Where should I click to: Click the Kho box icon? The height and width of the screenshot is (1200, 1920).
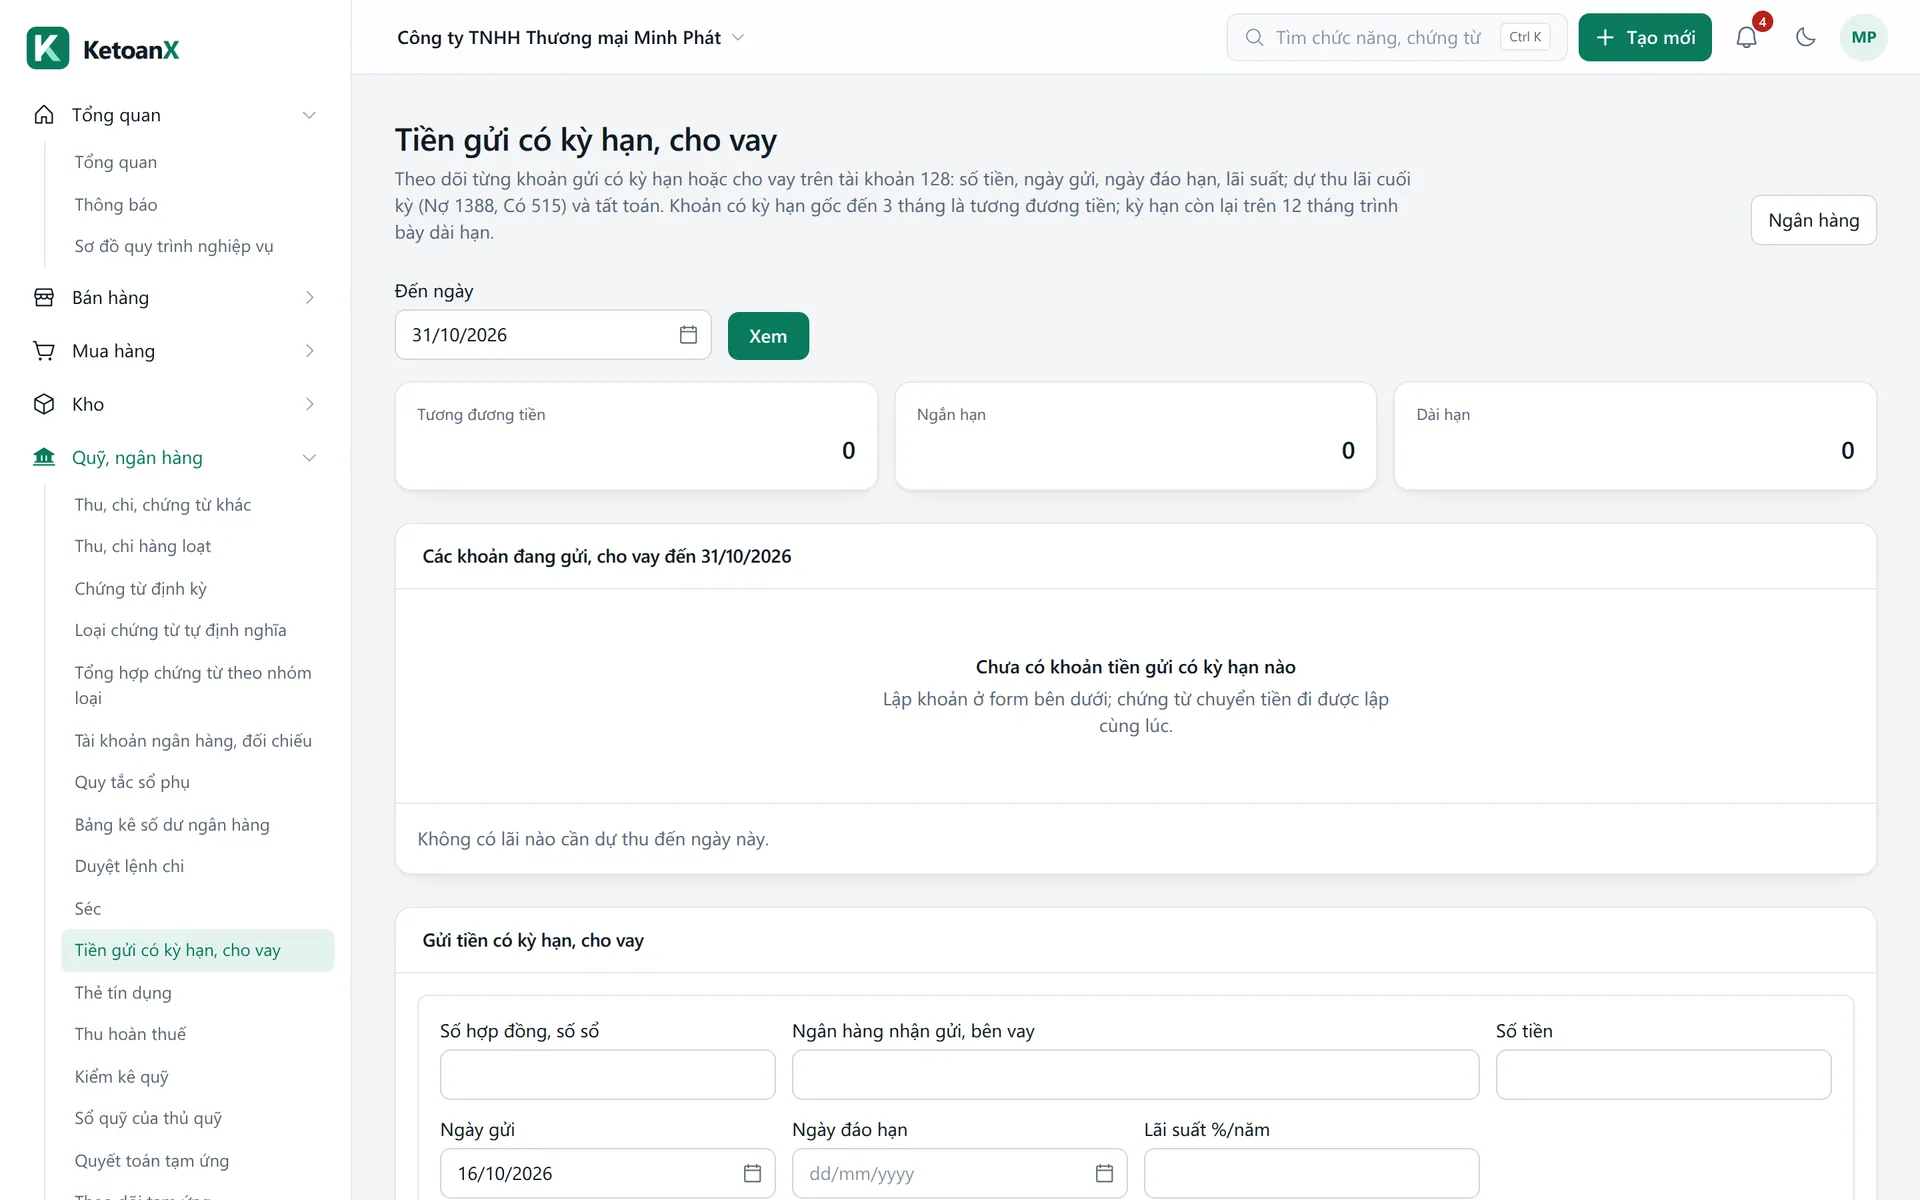44,404
